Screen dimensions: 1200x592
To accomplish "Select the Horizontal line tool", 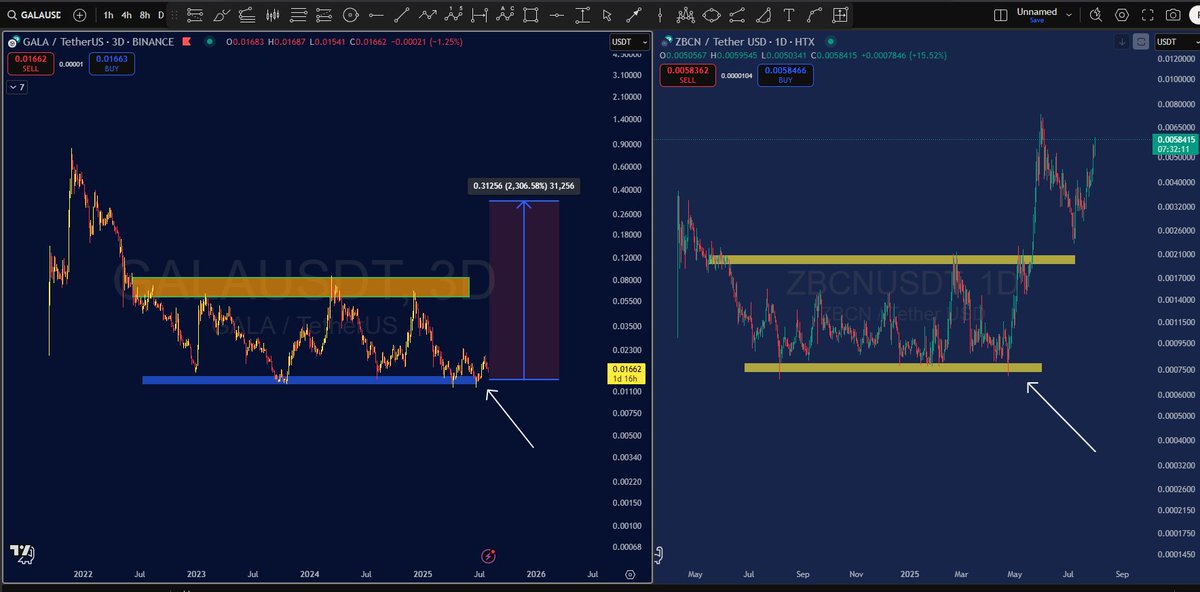I will click(376, 15).
